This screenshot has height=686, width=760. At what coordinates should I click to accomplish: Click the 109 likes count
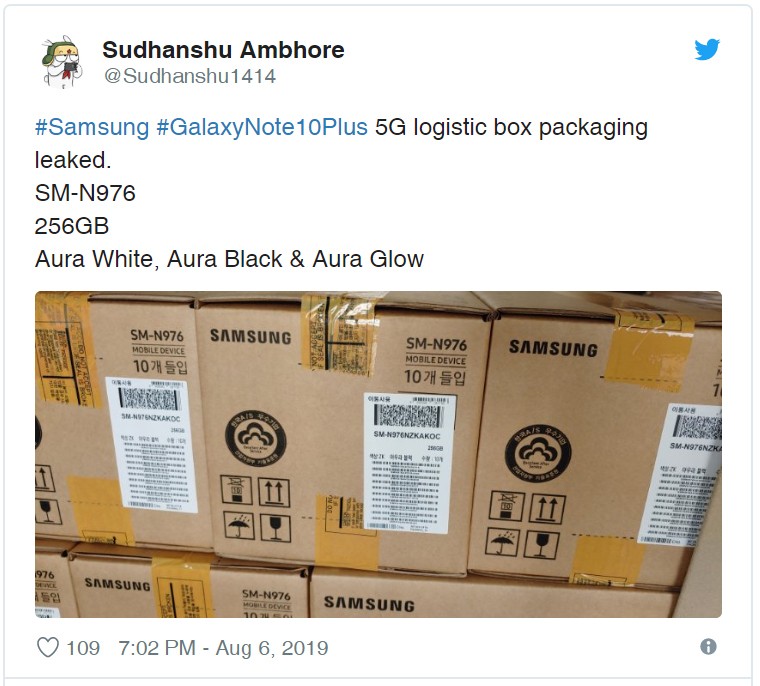[83, 648]
